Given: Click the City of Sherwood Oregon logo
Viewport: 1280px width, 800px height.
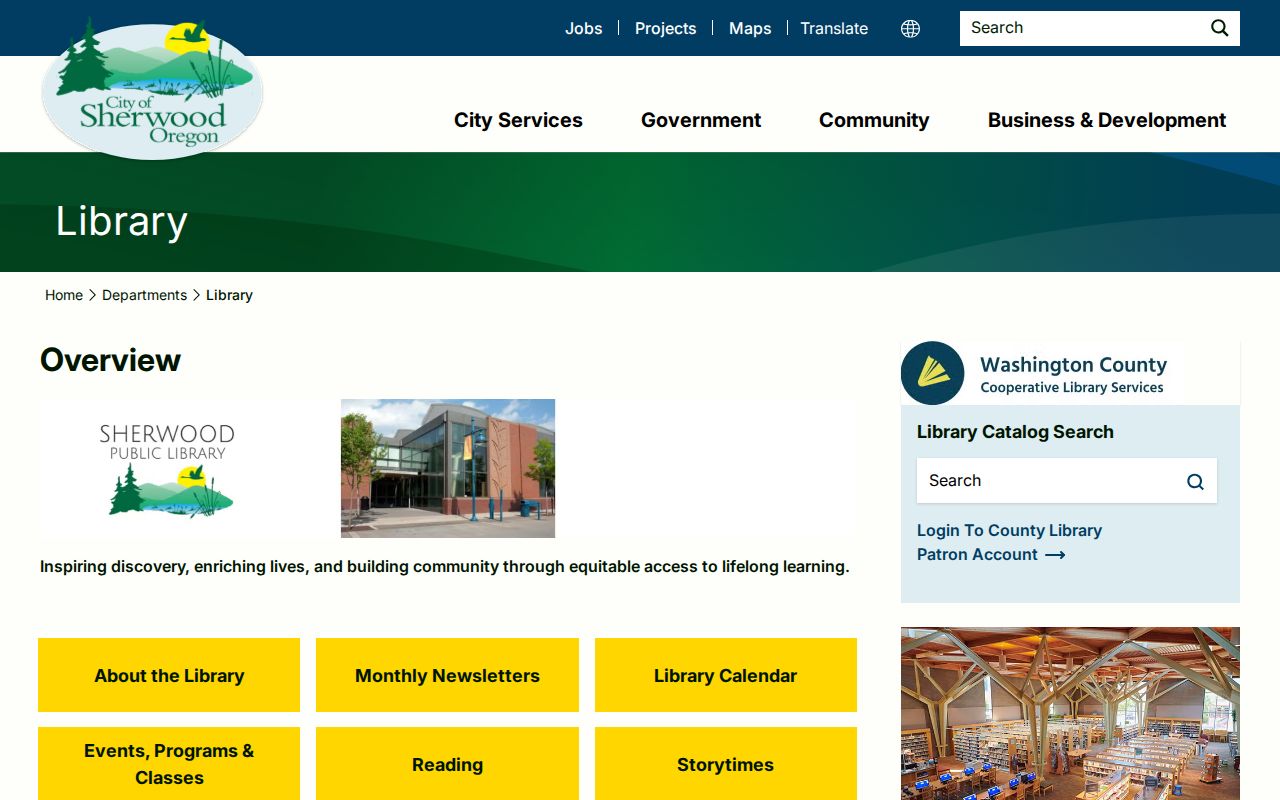Looking at the screenshot, I should pyautogui.click(x=152, y=88).
